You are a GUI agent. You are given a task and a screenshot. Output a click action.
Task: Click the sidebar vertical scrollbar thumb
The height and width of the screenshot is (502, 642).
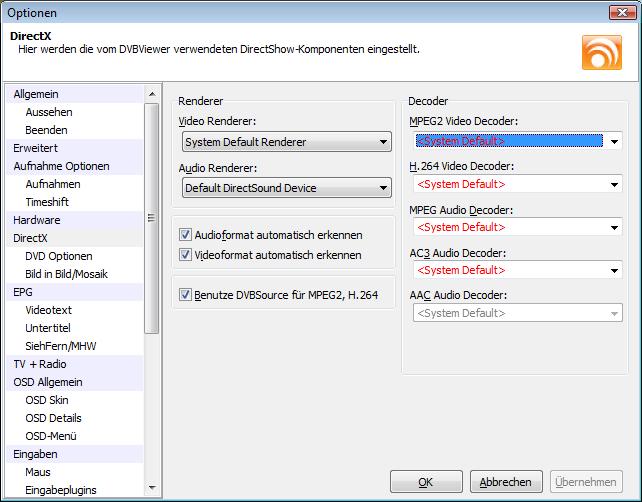152,218
